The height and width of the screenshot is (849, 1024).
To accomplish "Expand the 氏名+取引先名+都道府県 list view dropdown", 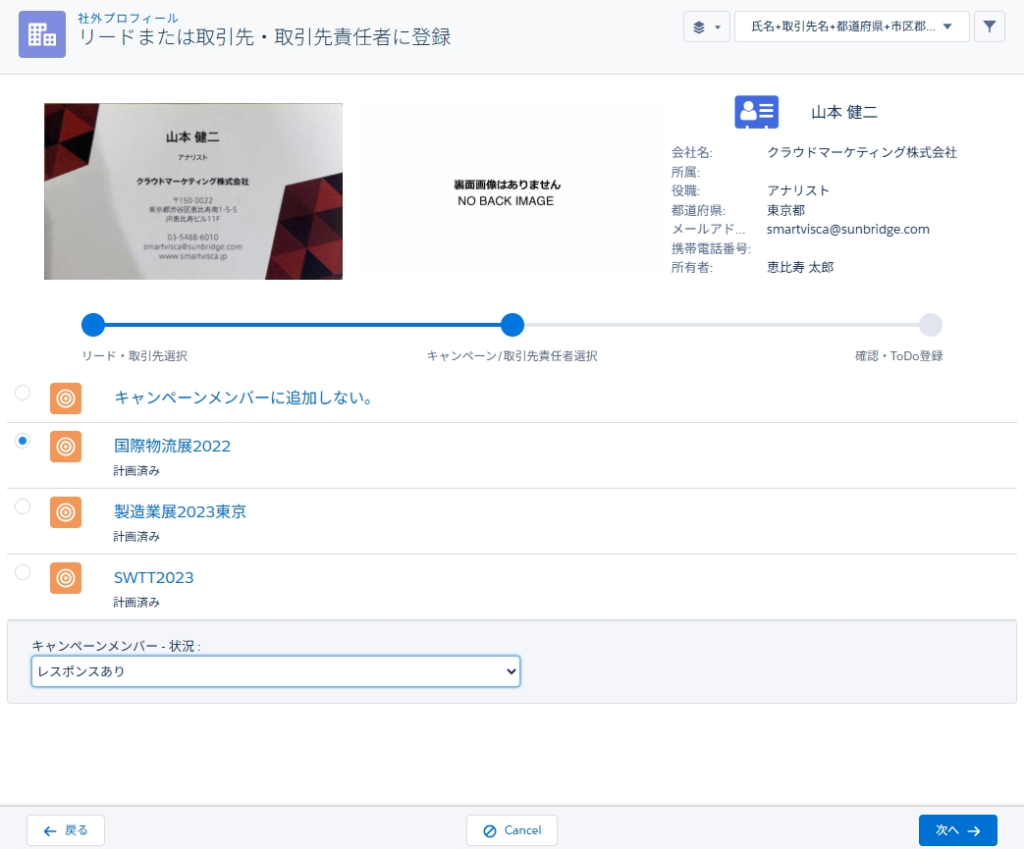I will 851,27.
